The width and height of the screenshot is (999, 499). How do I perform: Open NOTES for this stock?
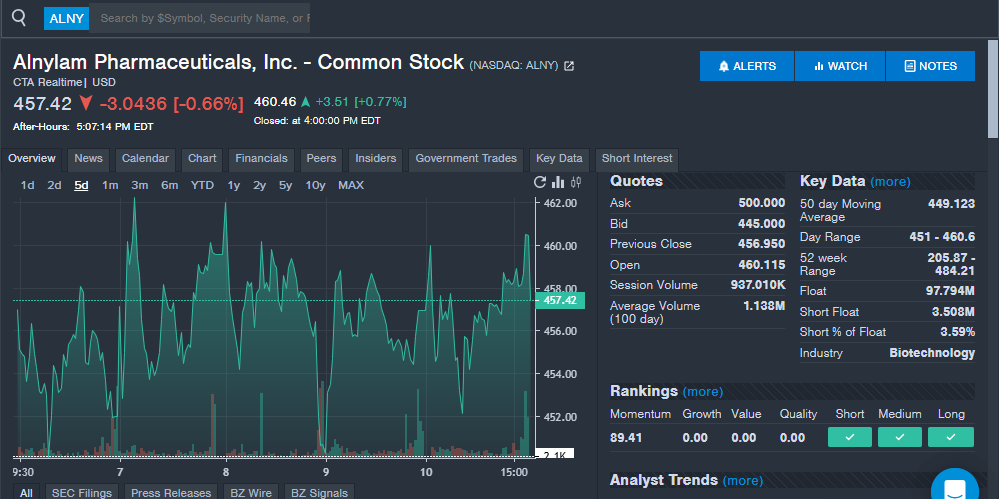[x=930, y=66]
